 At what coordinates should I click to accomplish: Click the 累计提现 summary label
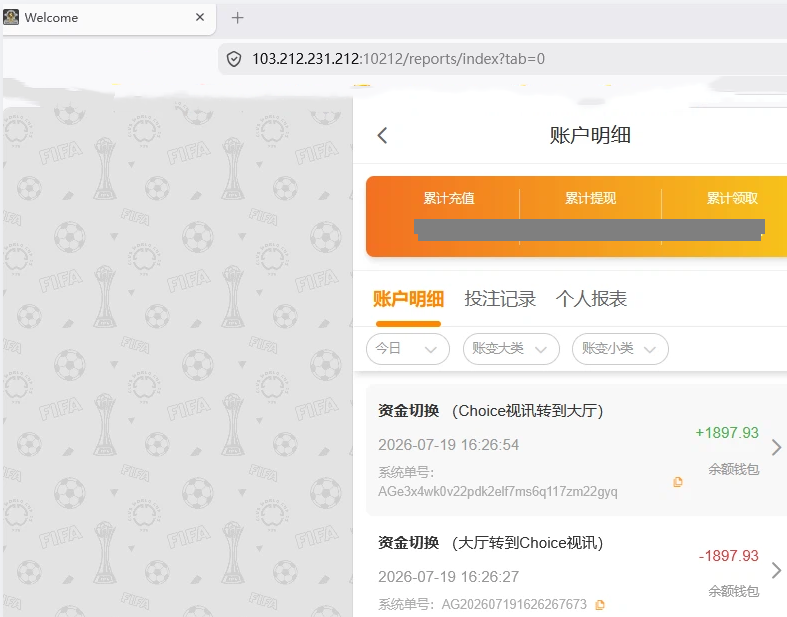point(590,198)
